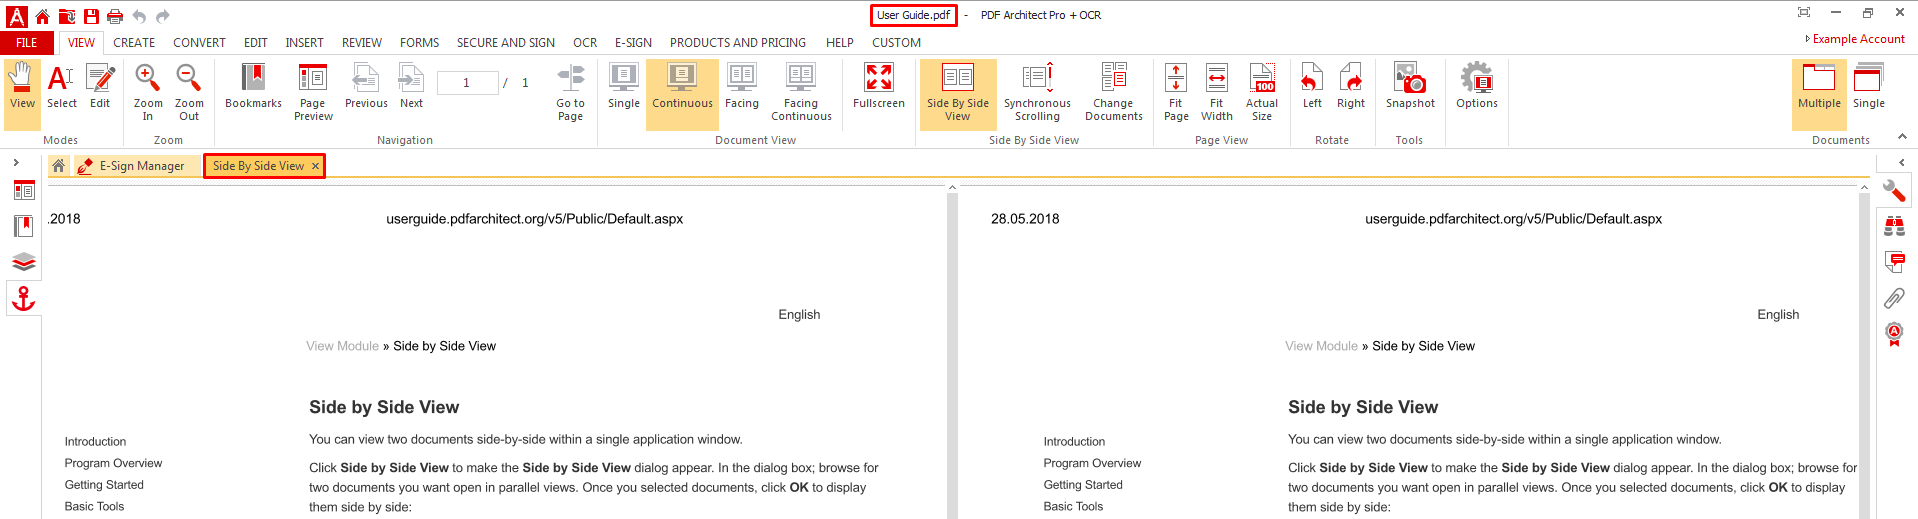Open the Bookmarks panel from ribbon

coord(253,87)
